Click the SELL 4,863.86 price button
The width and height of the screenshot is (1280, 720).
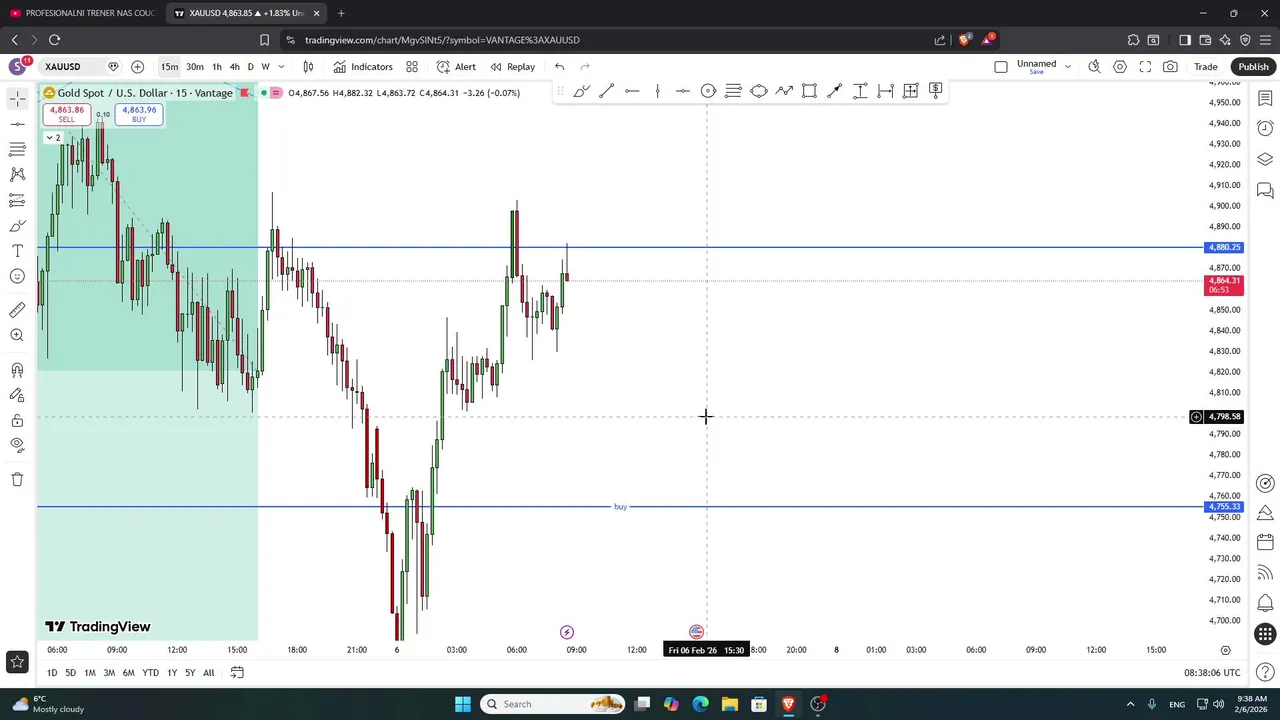tap(66, 114)
